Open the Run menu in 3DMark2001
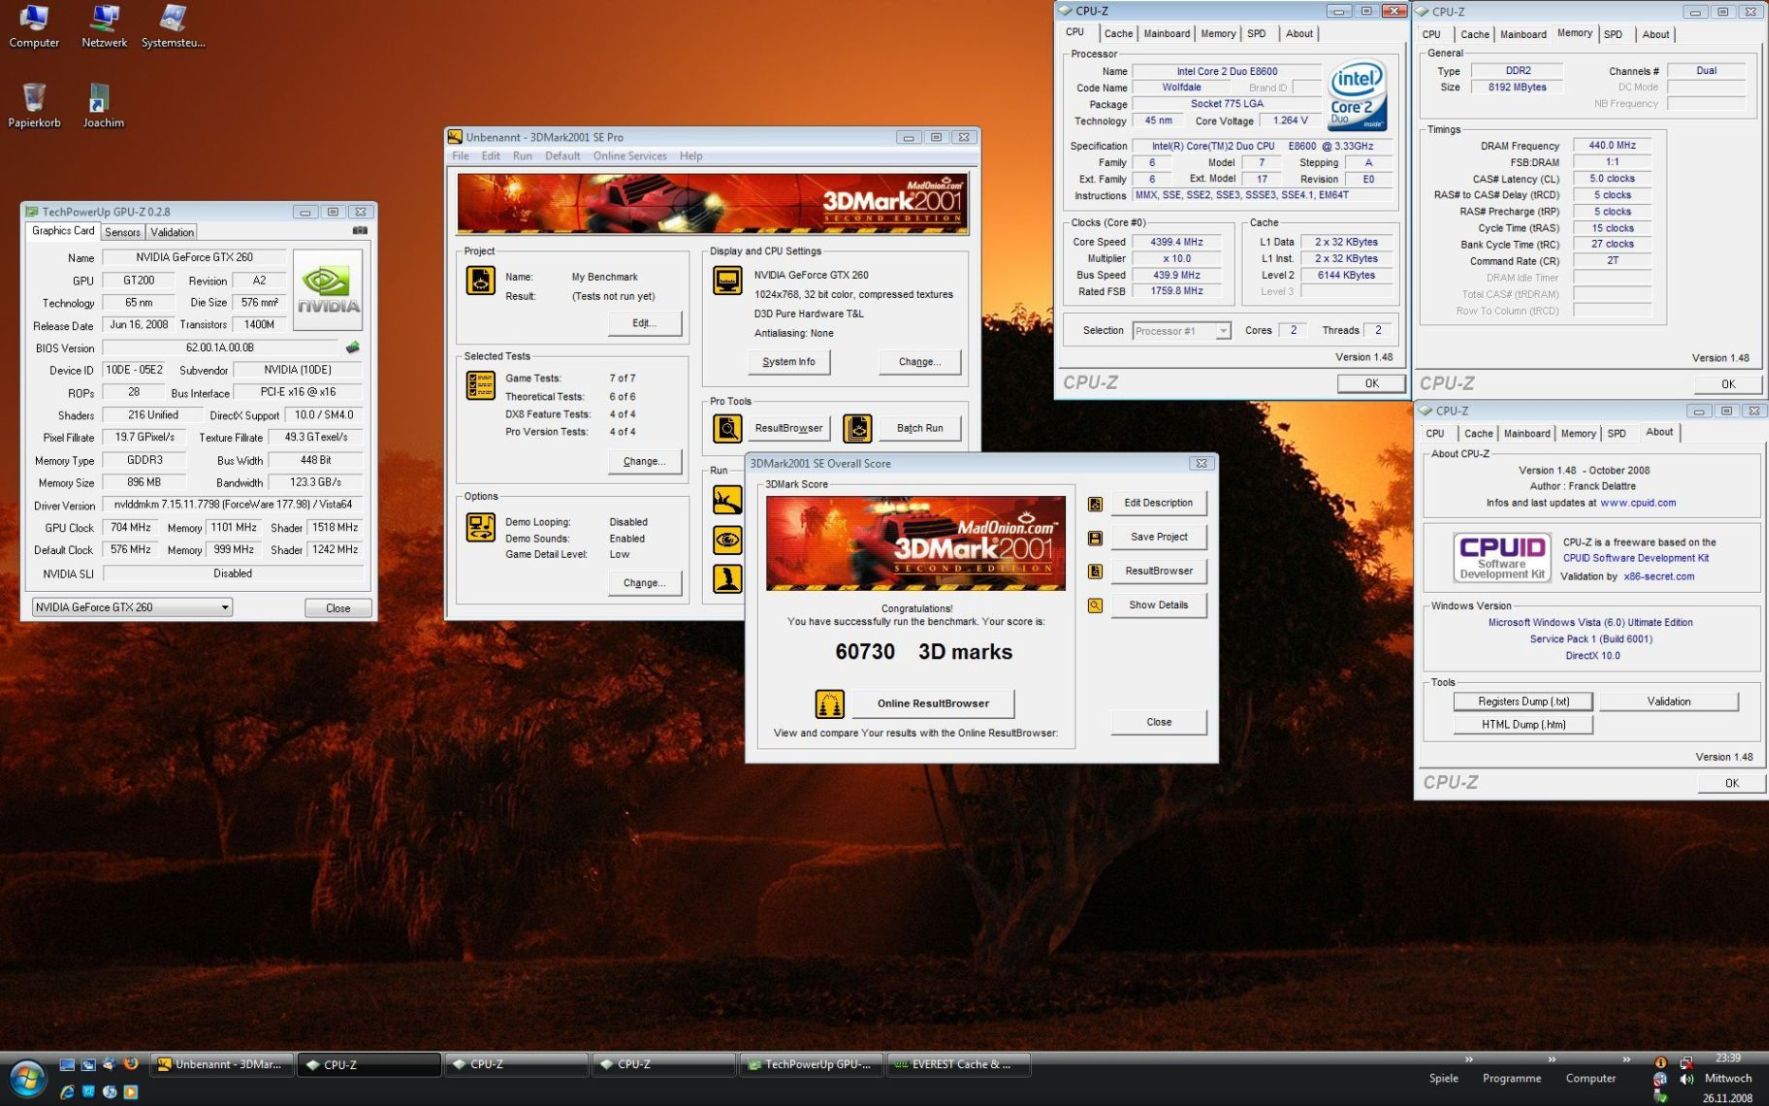 point(522,156)
